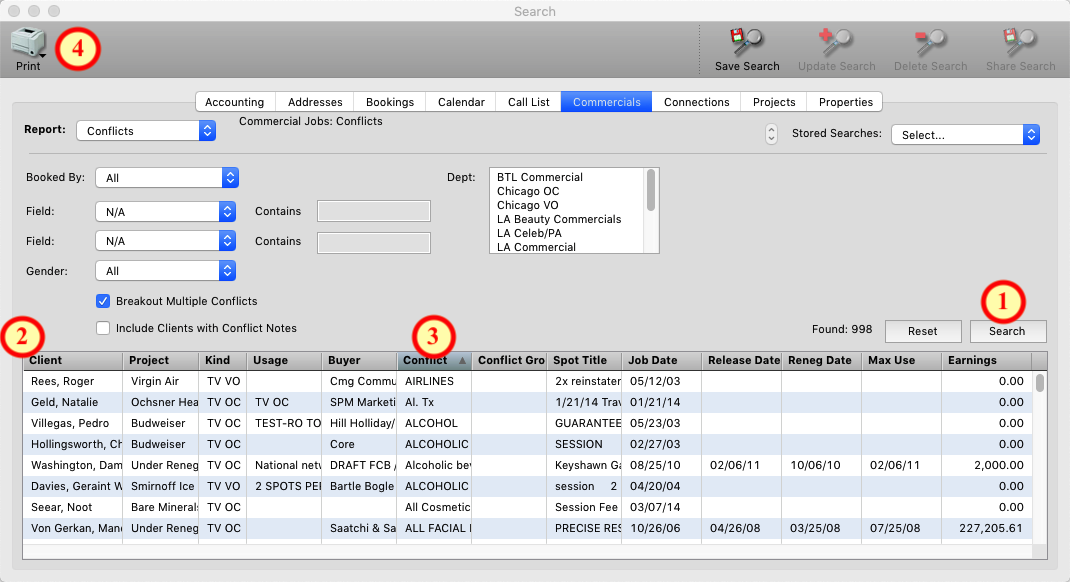Switch to the Addresses tab
The image size is (1070, 582).
tap(315, 102)
